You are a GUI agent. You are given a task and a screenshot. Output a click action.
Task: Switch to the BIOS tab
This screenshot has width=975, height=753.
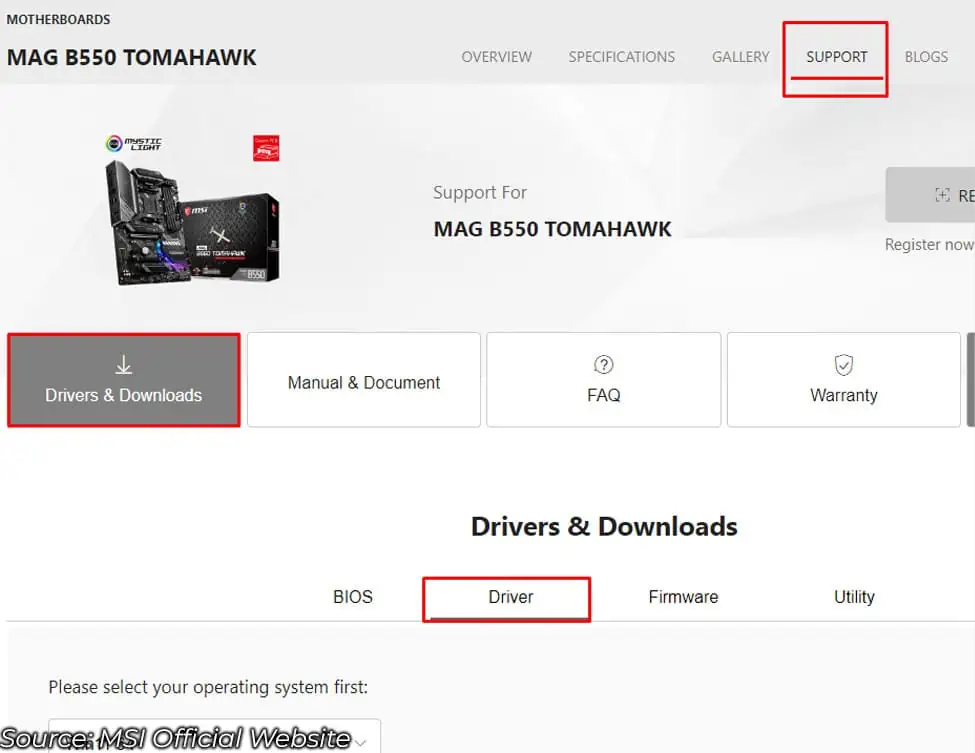pos(353,597)
